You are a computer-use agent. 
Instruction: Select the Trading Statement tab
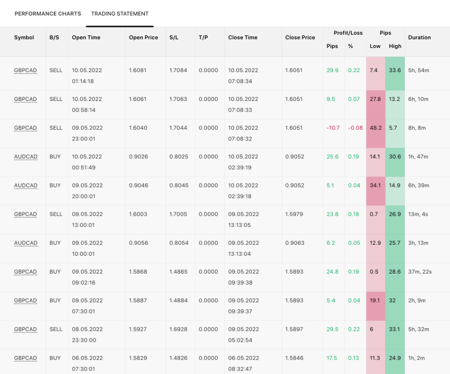[x=120, y=14]
